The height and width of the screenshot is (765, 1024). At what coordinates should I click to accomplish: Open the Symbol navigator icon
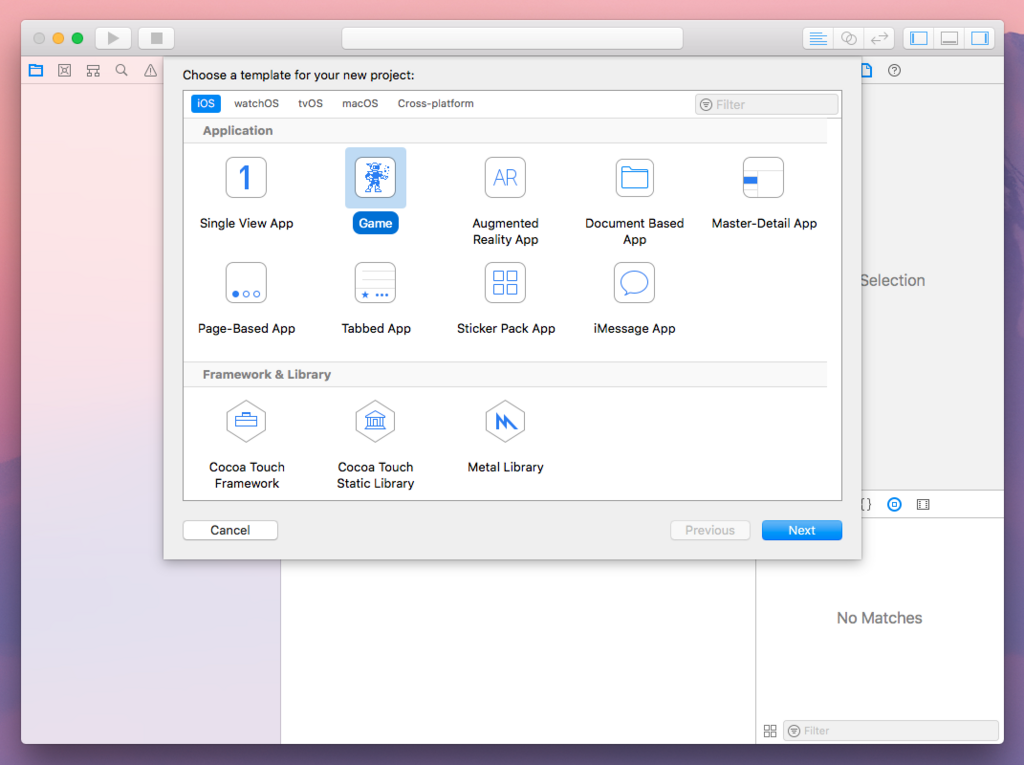pyautogui.click(x=93, y=71)
